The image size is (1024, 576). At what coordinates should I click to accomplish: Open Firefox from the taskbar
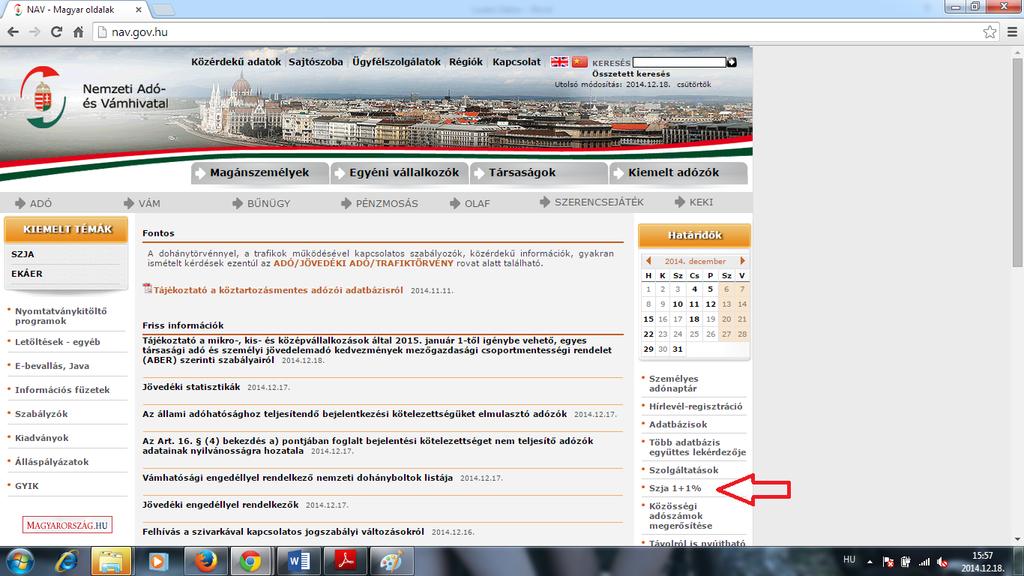[206, 562]
